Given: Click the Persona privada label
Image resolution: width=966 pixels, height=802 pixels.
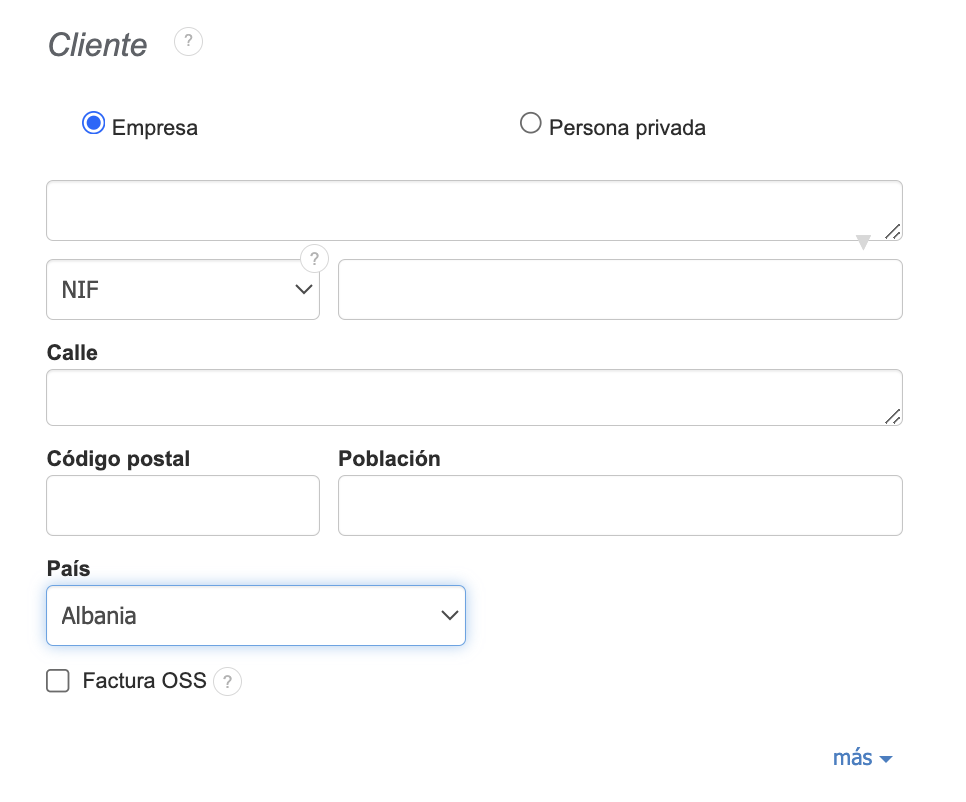Looking at the screenshot, I should [627, 128].
